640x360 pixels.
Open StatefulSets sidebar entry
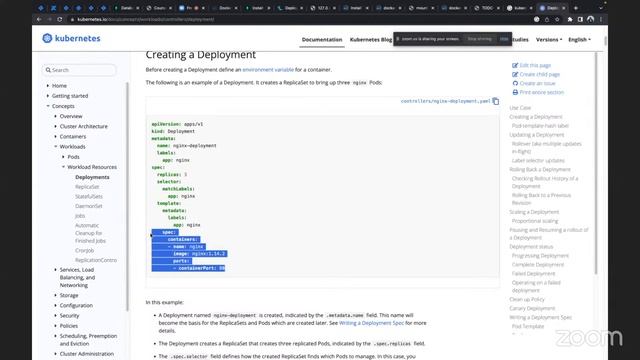(x=89, y=196)
